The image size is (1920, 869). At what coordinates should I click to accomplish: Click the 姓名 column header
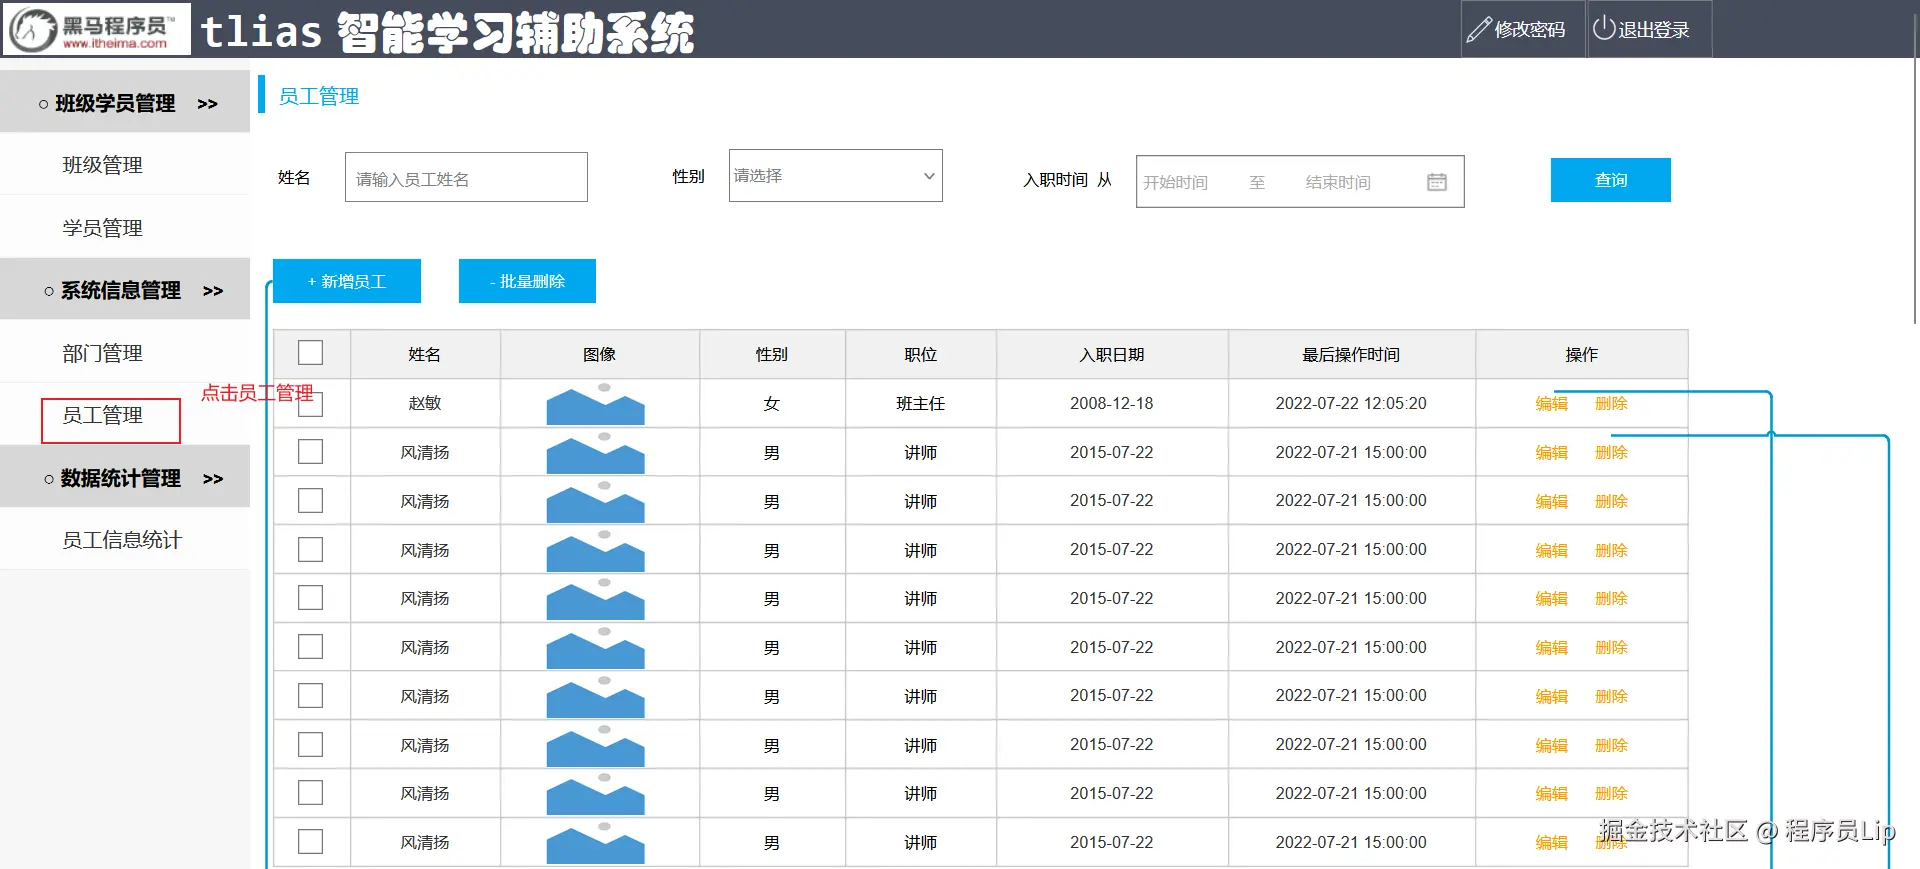click(425, 354)
